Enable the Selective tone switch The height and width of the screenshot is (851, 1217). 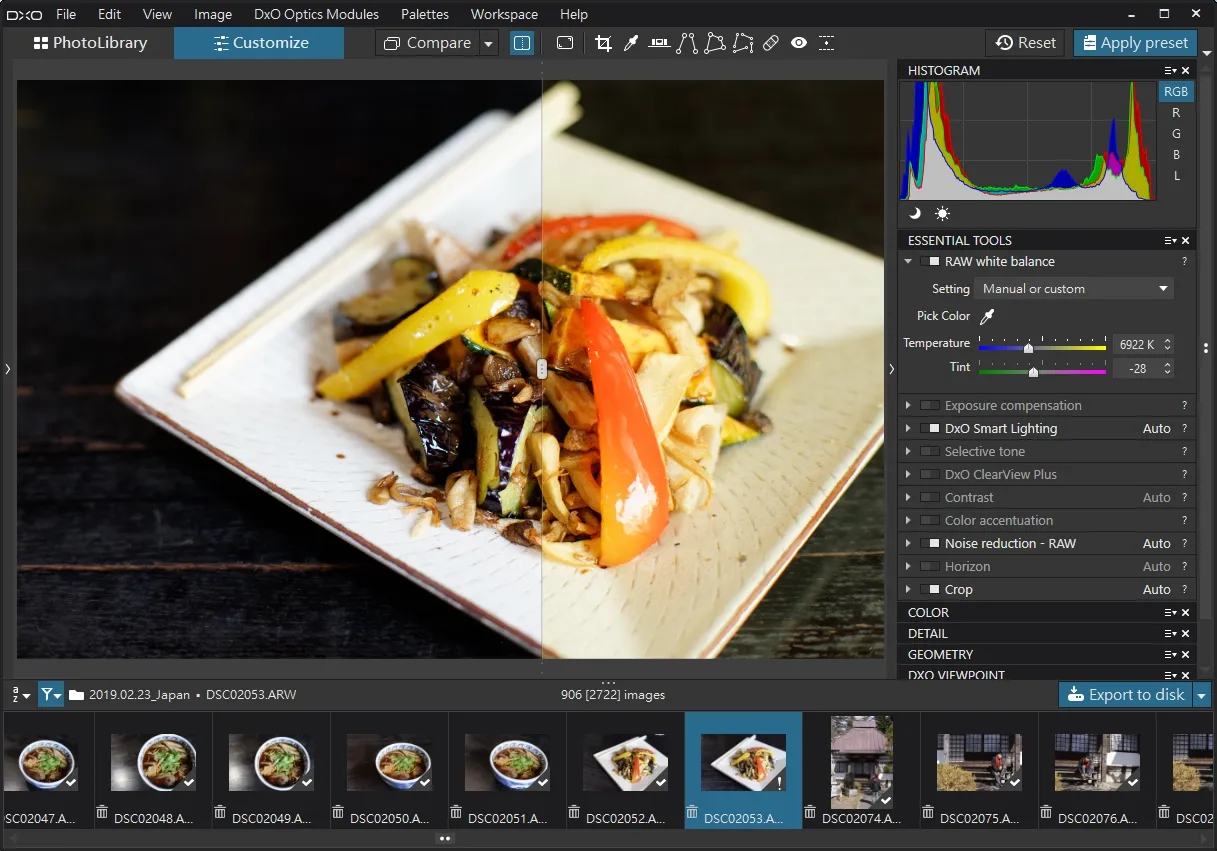pyautogui.click(x=930, y=452)
